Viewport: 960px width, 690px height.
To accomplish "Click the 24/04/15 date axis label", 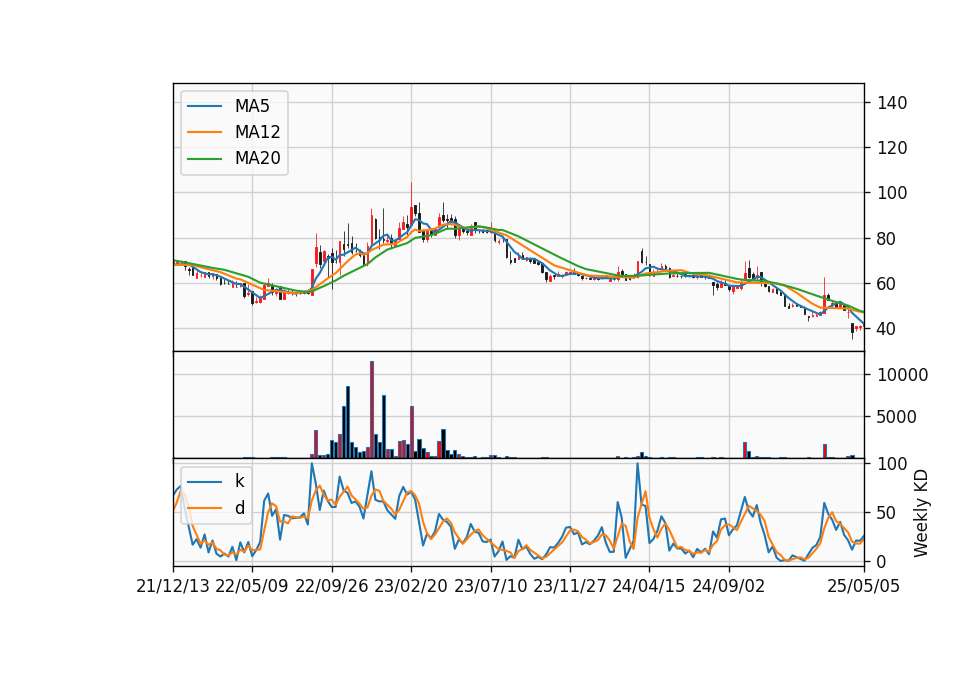I will click(648, 586).
